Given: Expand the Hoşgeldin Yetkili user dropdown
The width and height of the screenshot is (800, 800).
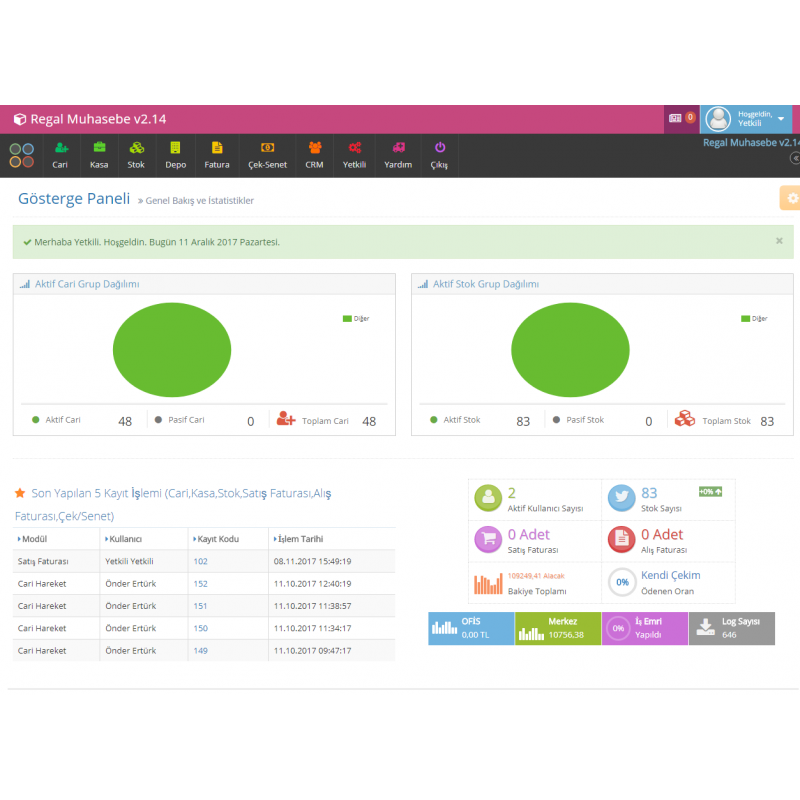Looking at the screenshot, I should [x=780, y=119].
